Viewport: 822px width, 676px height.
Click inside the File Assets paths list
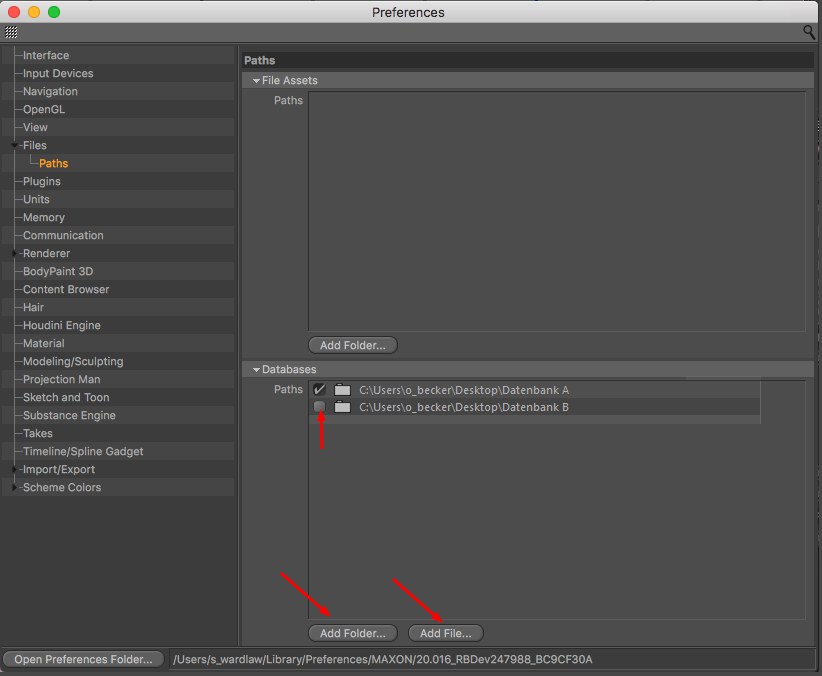557,211
